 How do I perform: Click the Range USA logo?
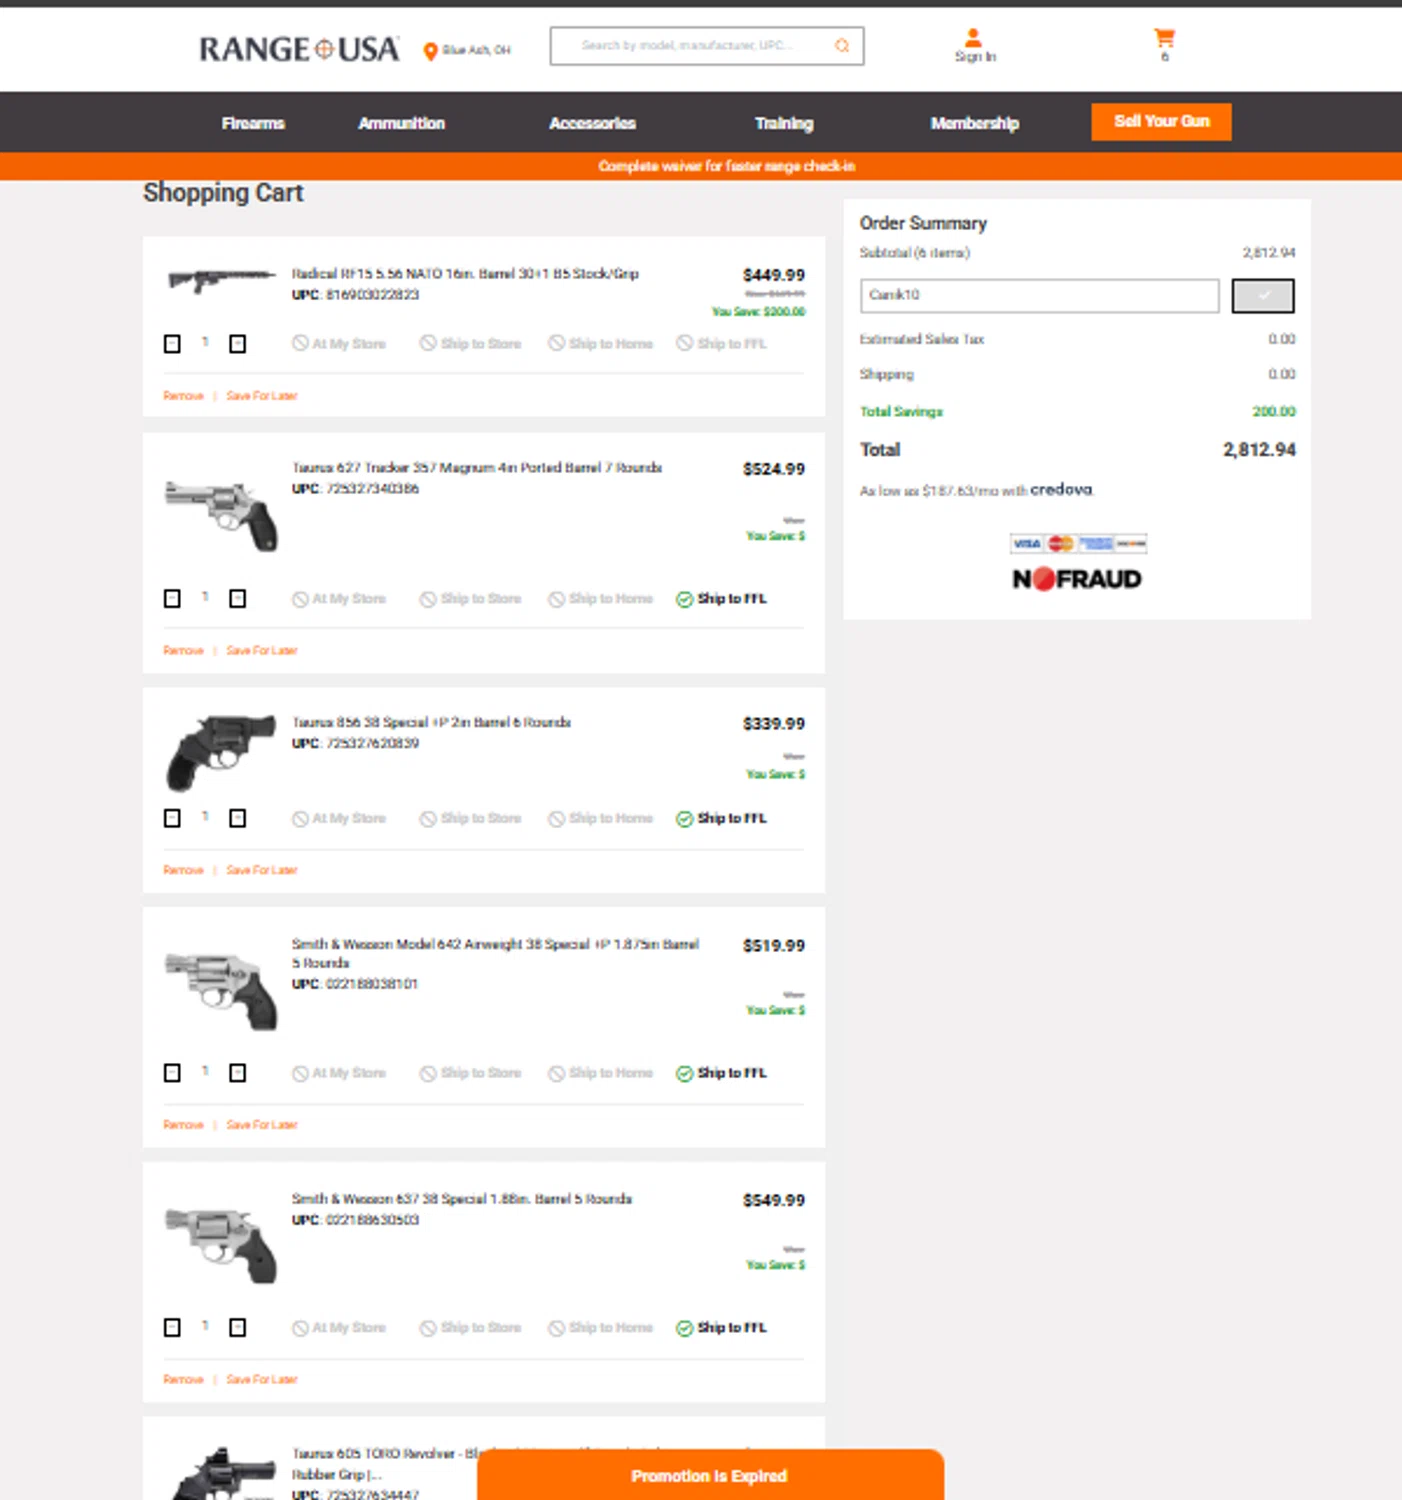(x=299, y=49)
